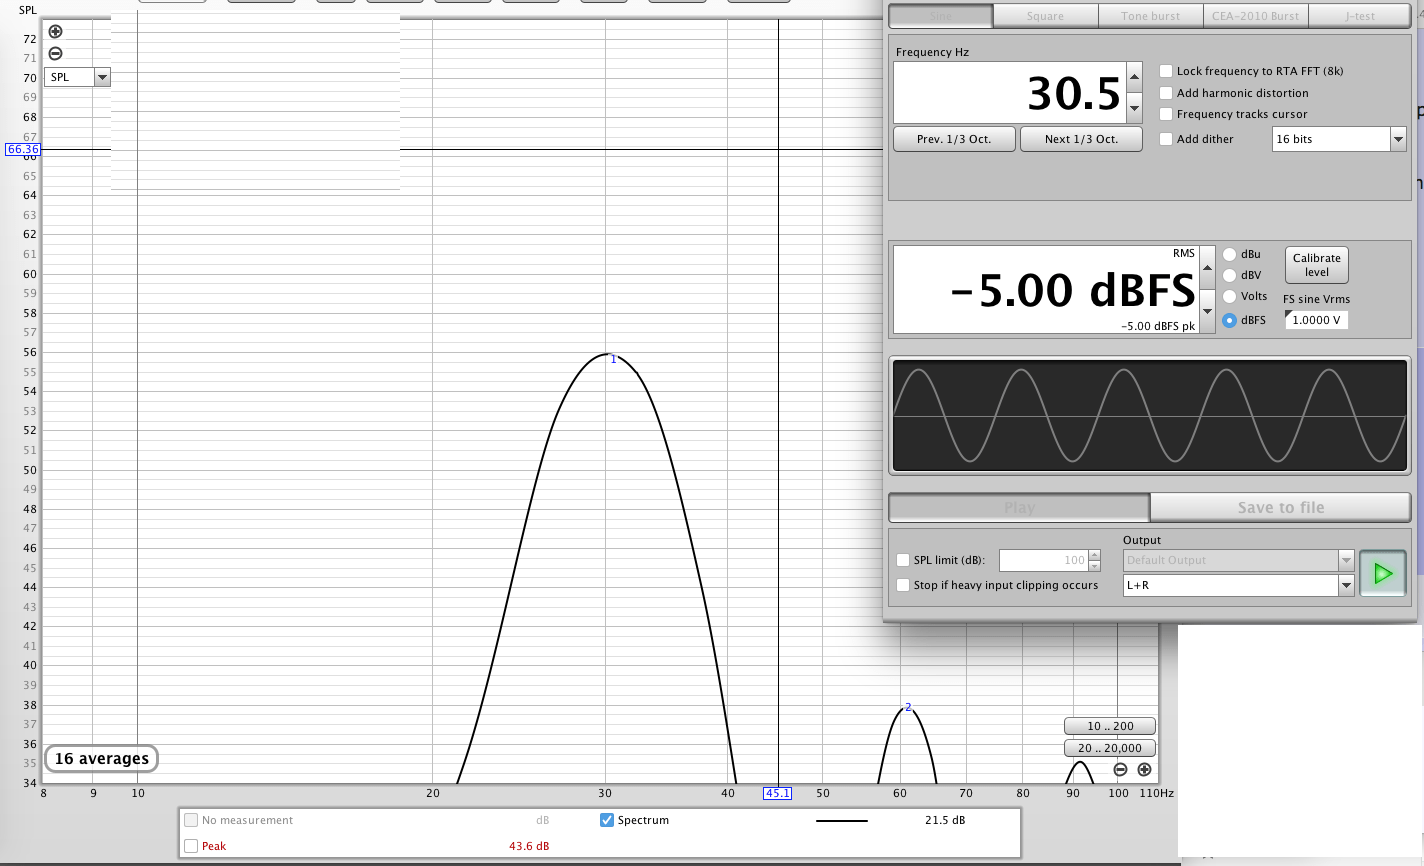Open the CEA-2010 Burst tab

click(1255, 16)
